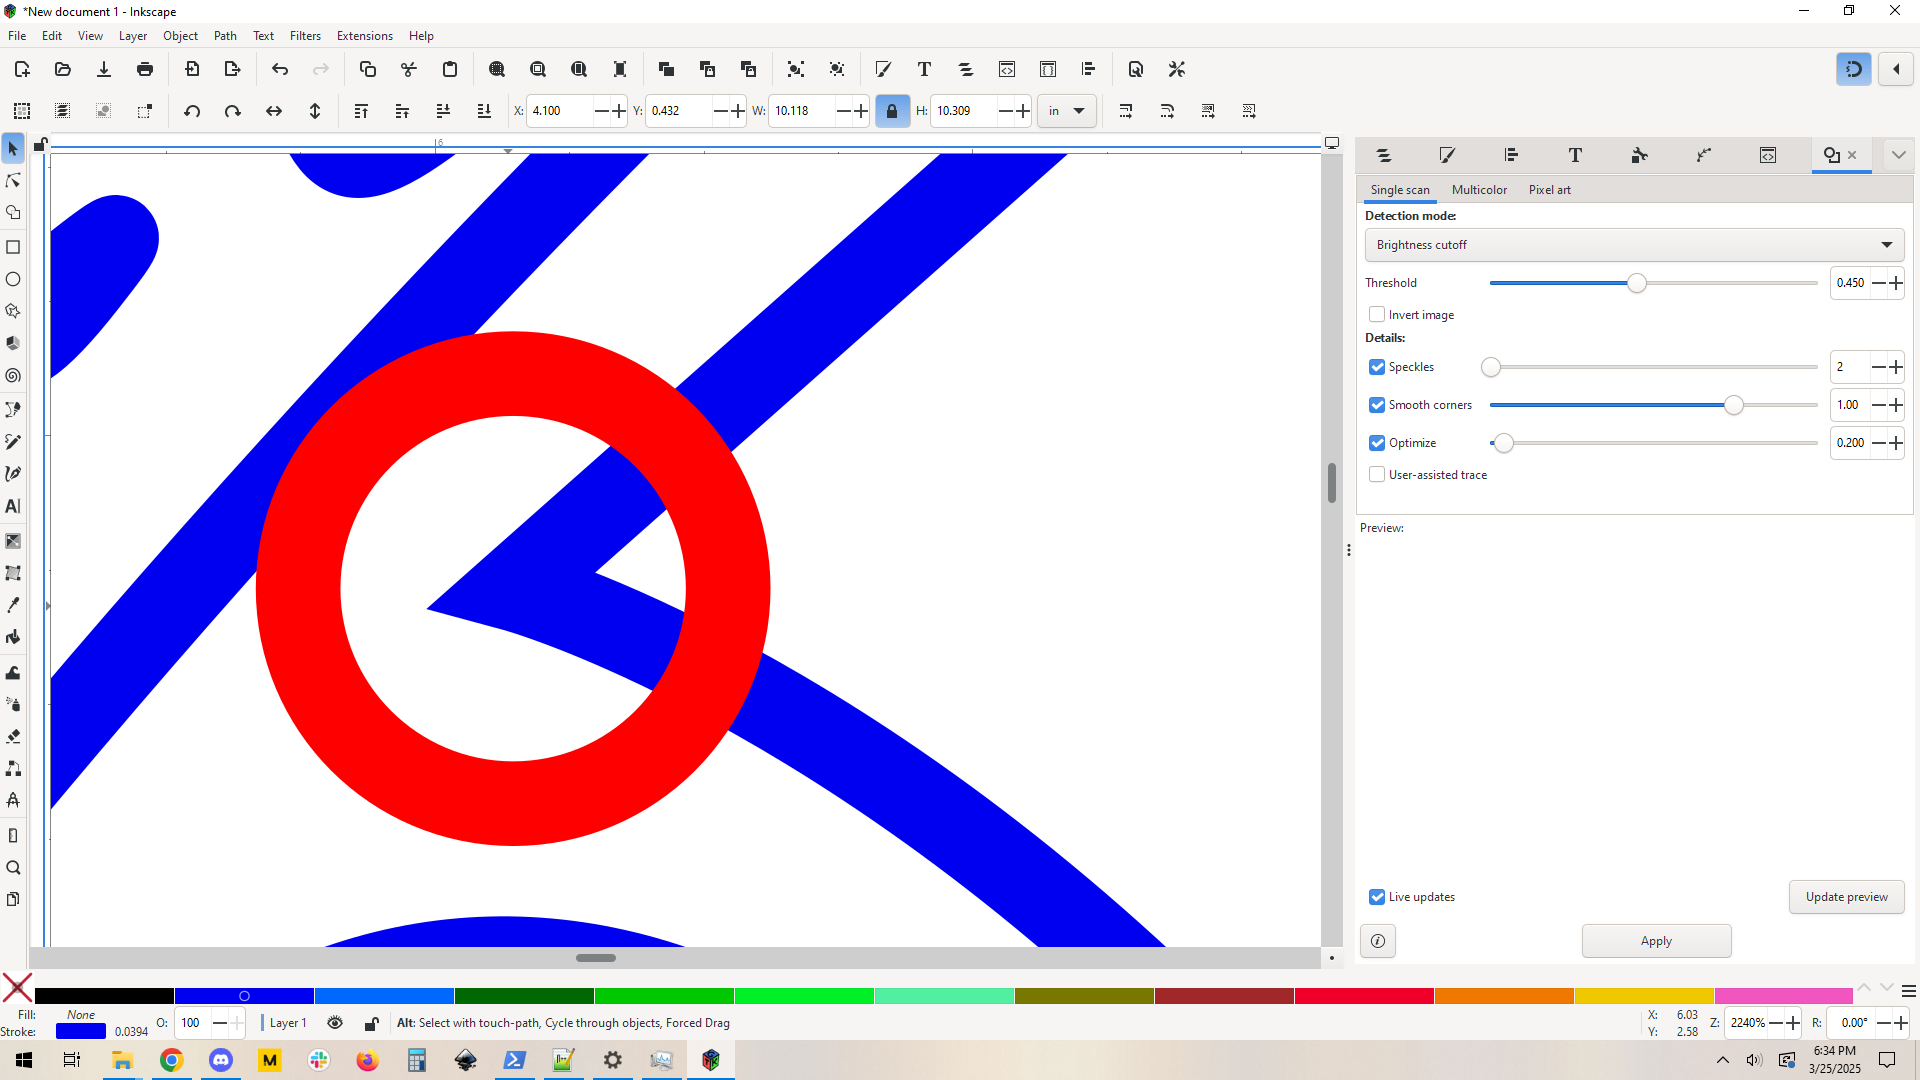1920x1080 pixels.
Task: Click the Apply button
Action: [x=1656, y=941]
